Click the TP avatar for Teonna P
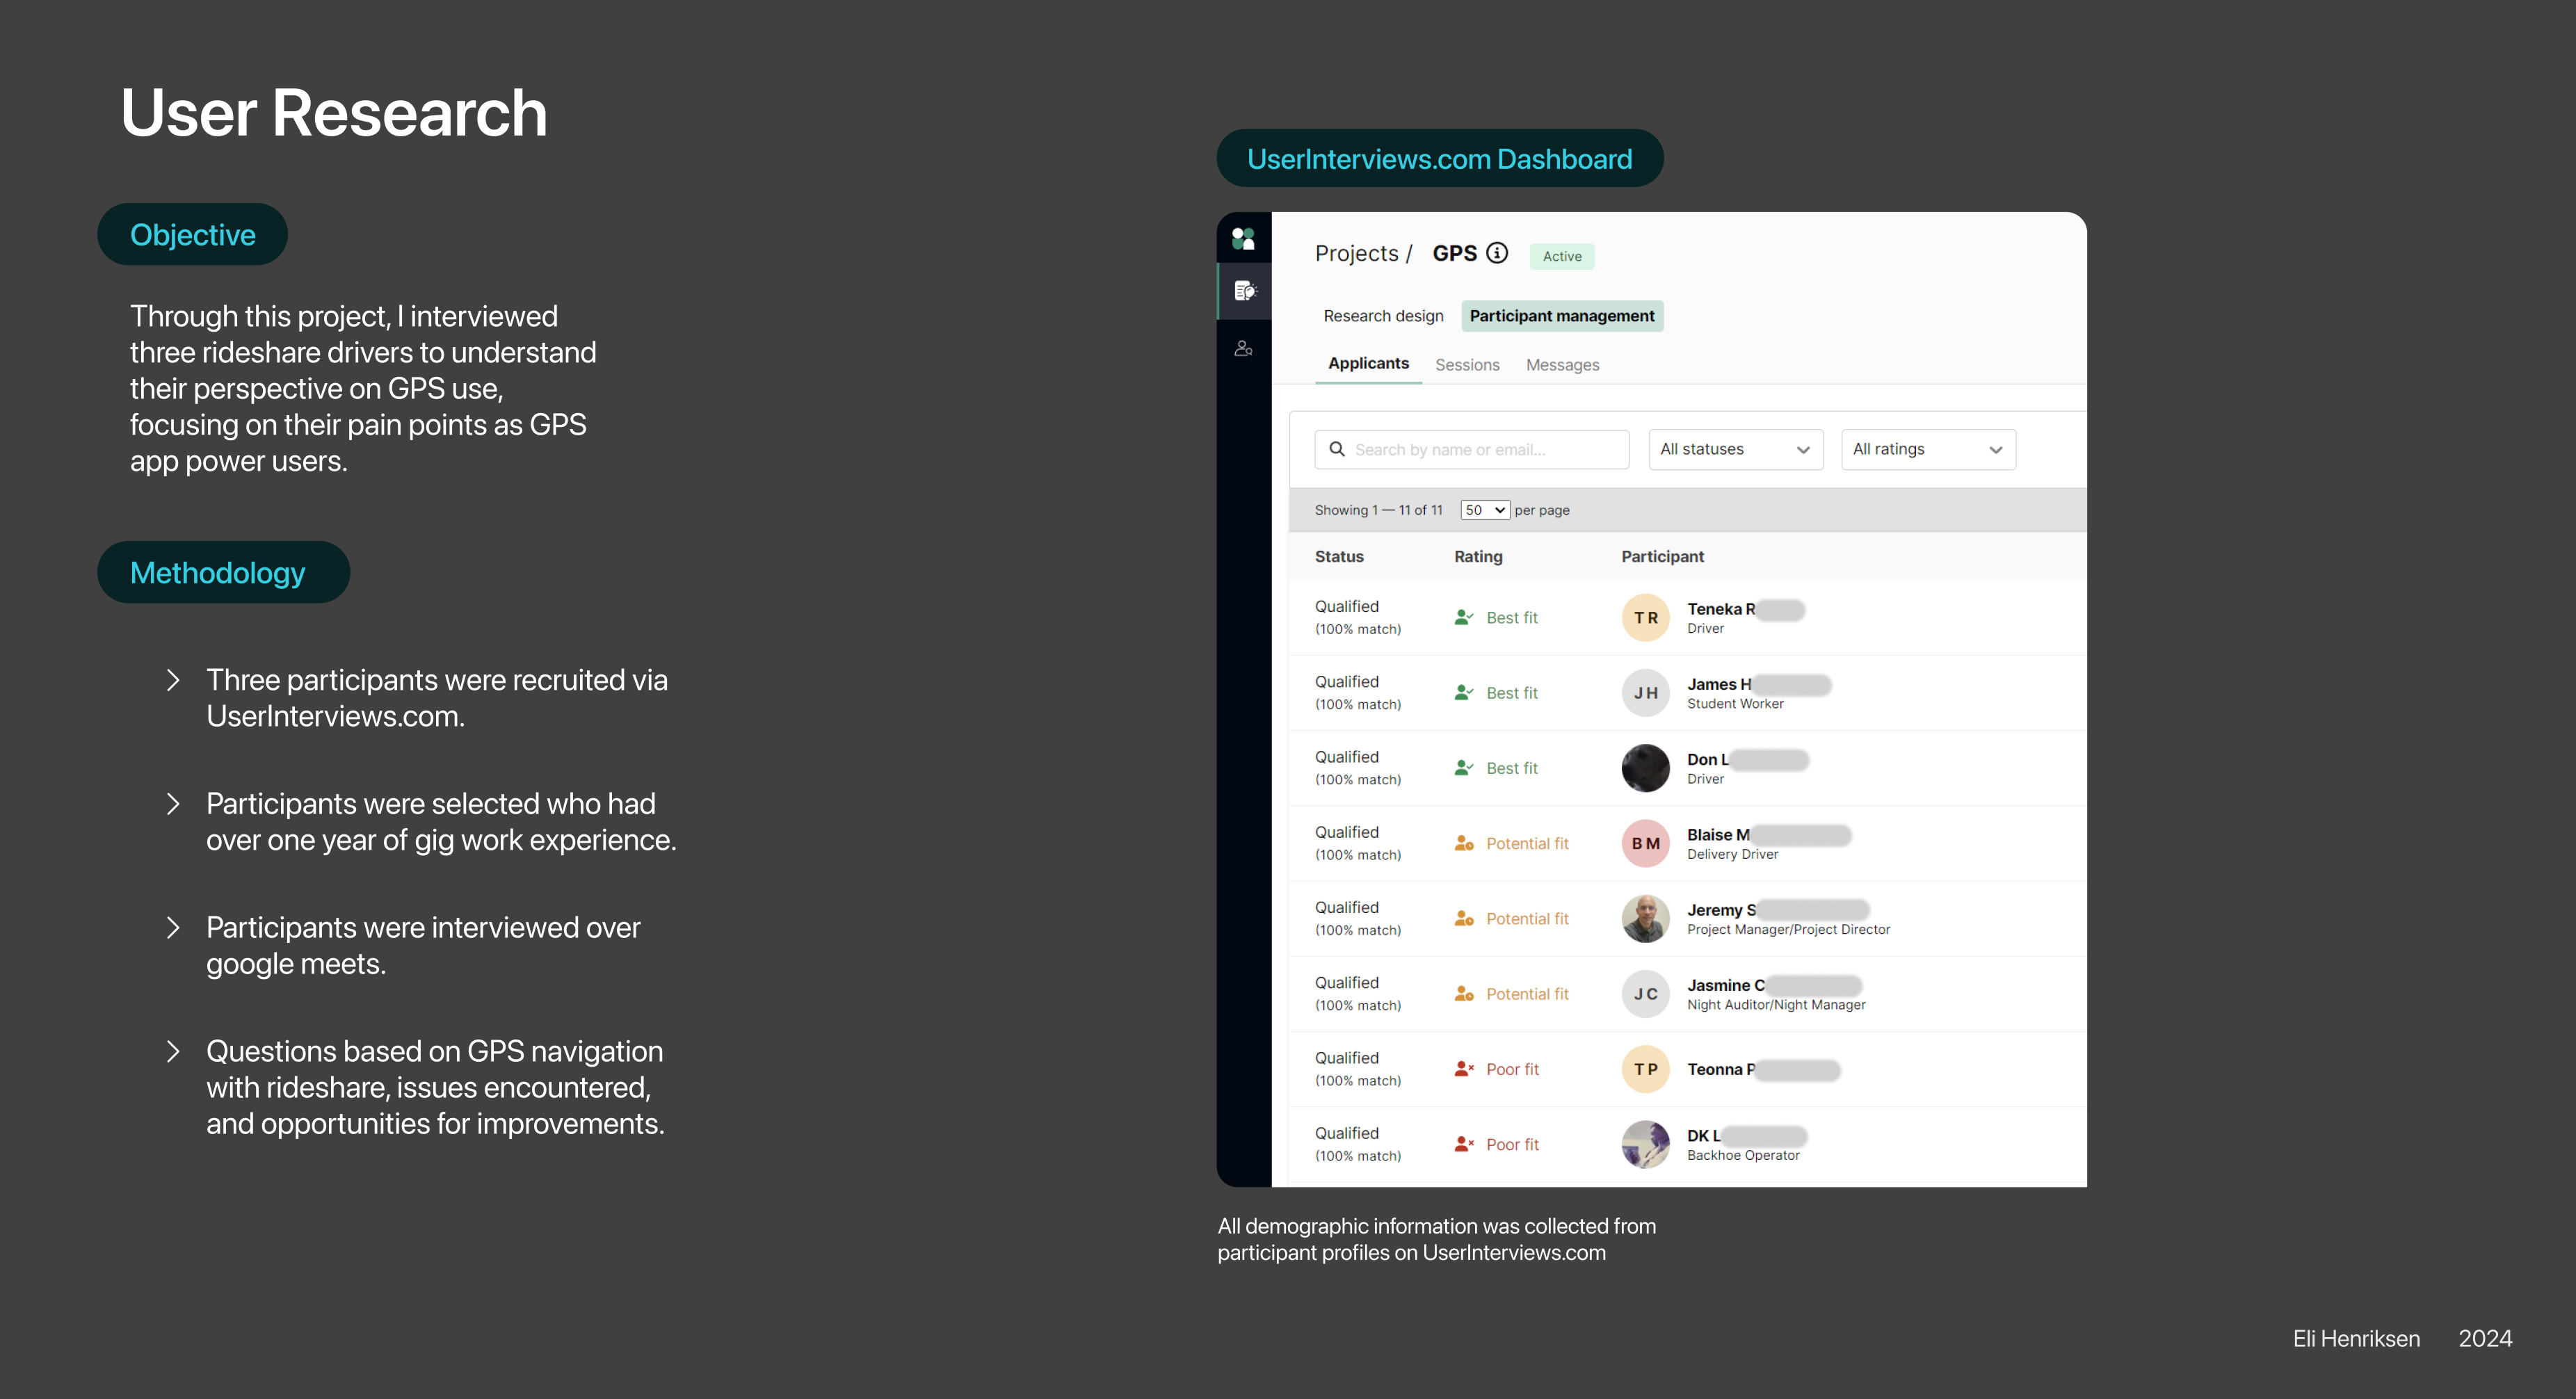 (1645, 1068)
